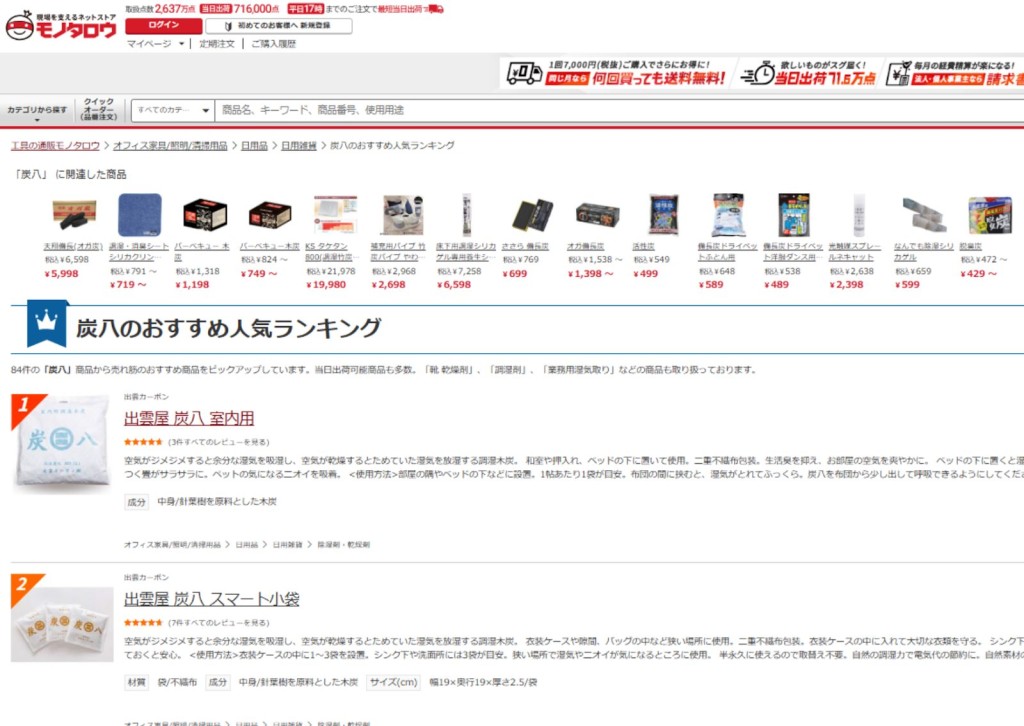Follow the 活性炭 product name link
This screenshot has height=726, width=1024.
pos(643,246)
